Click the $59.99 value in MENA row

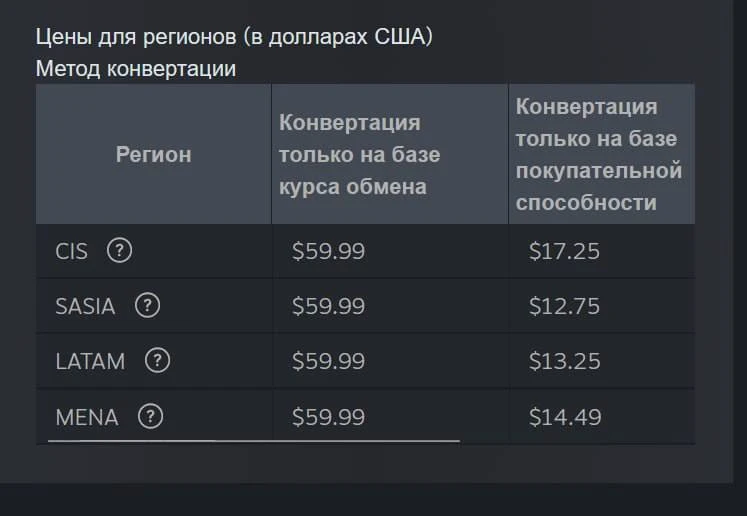[328, 416]
